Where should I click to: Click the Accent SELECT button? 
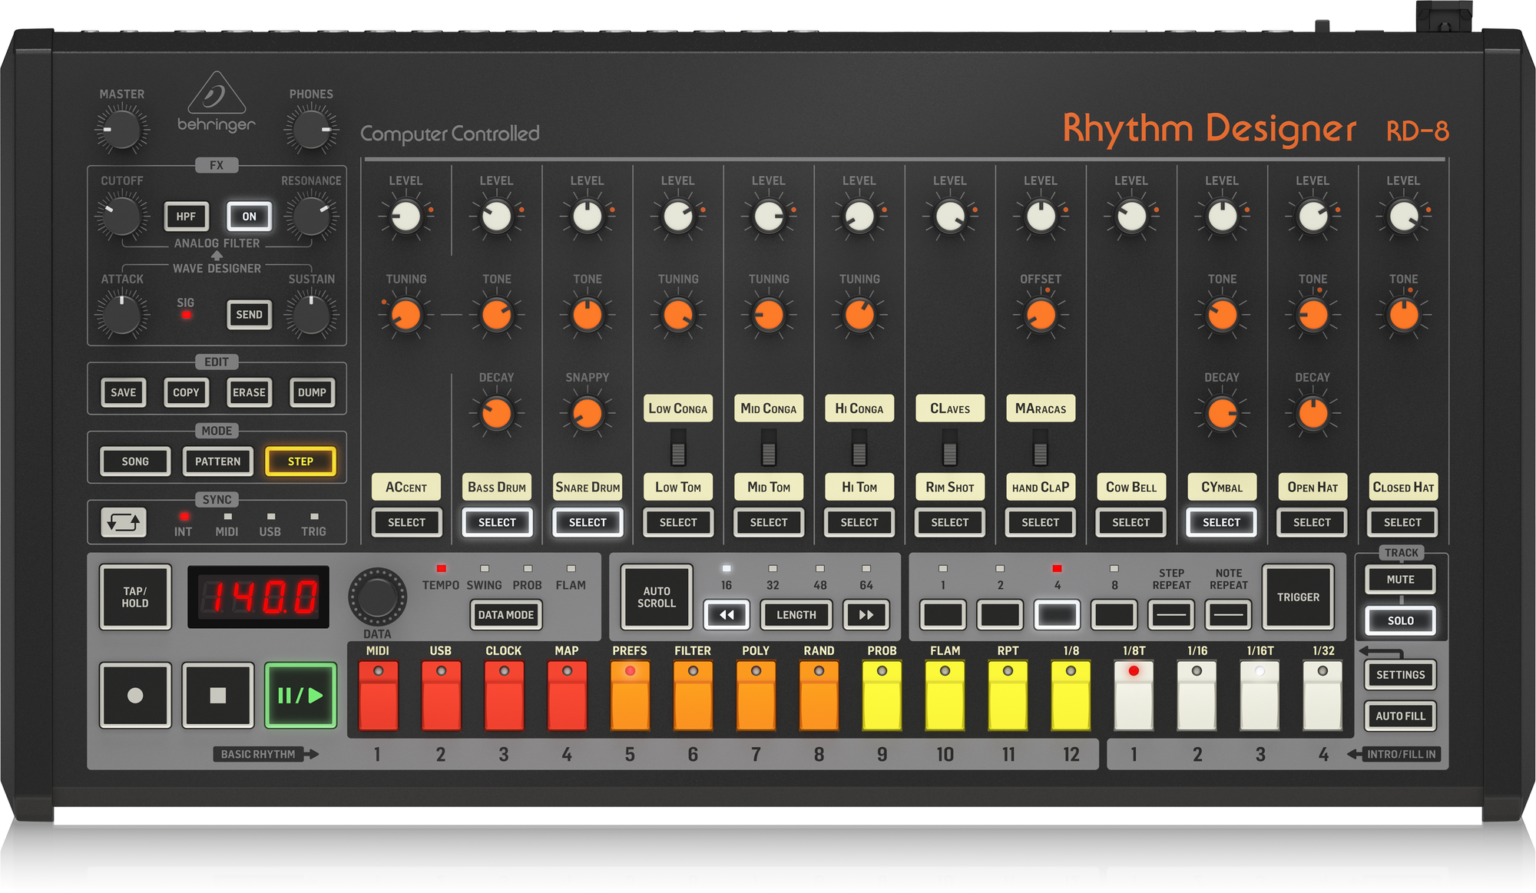[406, 522]
